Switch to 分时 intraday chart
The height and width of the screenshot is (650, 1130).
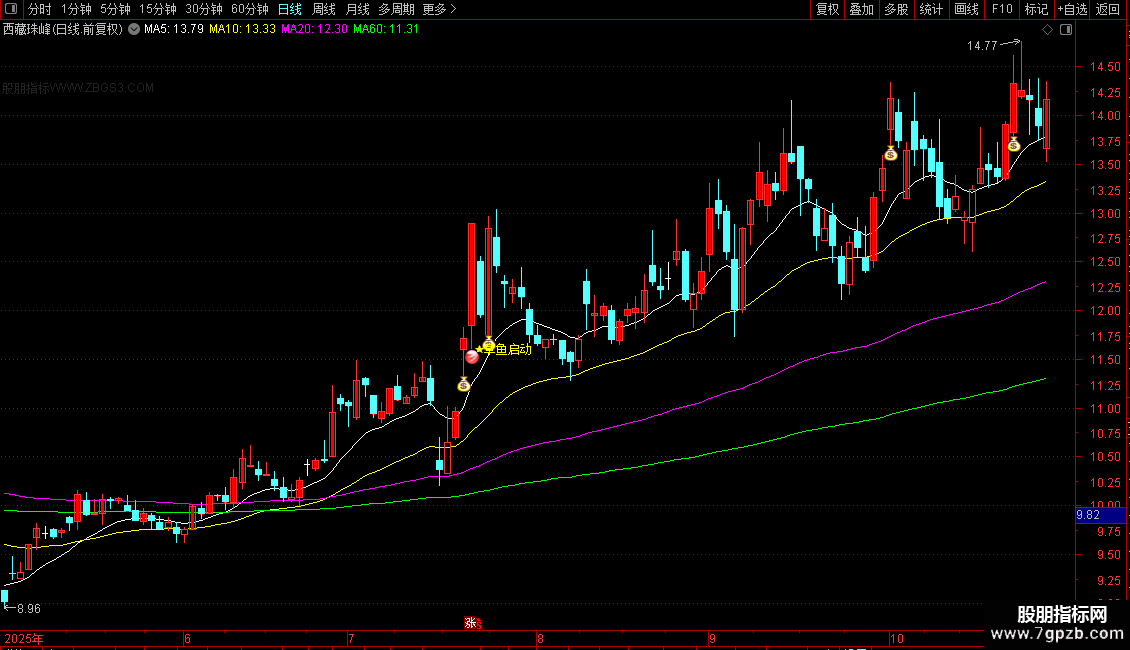click(40, 9)
